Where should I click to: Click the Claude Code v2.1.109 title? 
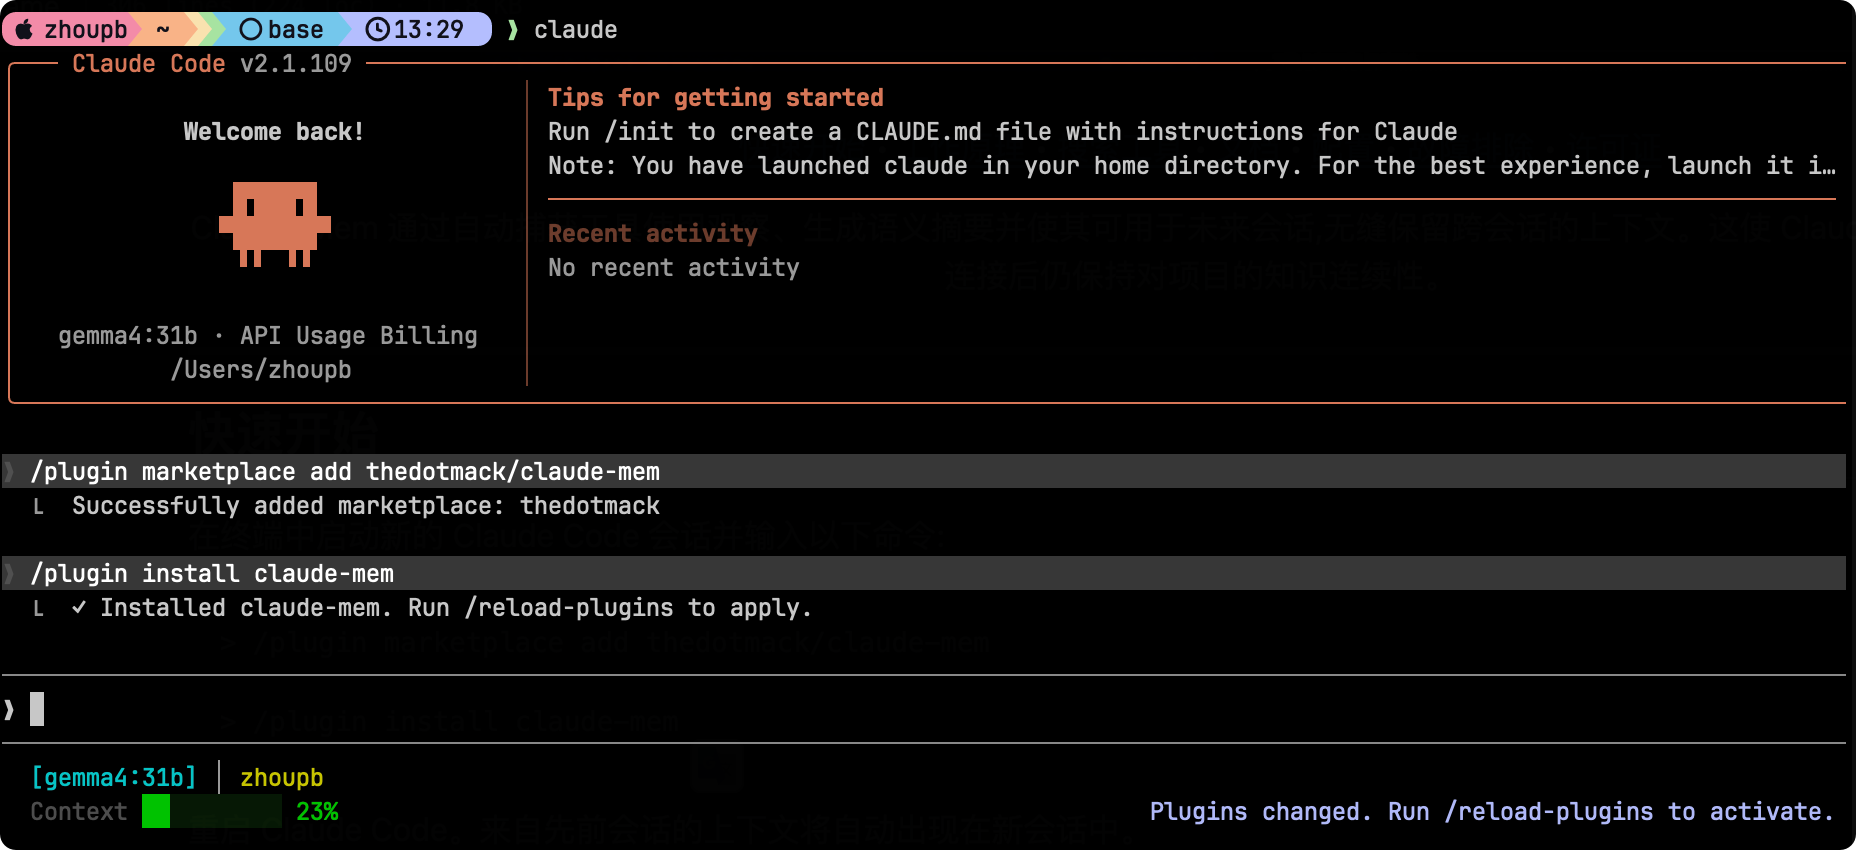click(211, 63)
